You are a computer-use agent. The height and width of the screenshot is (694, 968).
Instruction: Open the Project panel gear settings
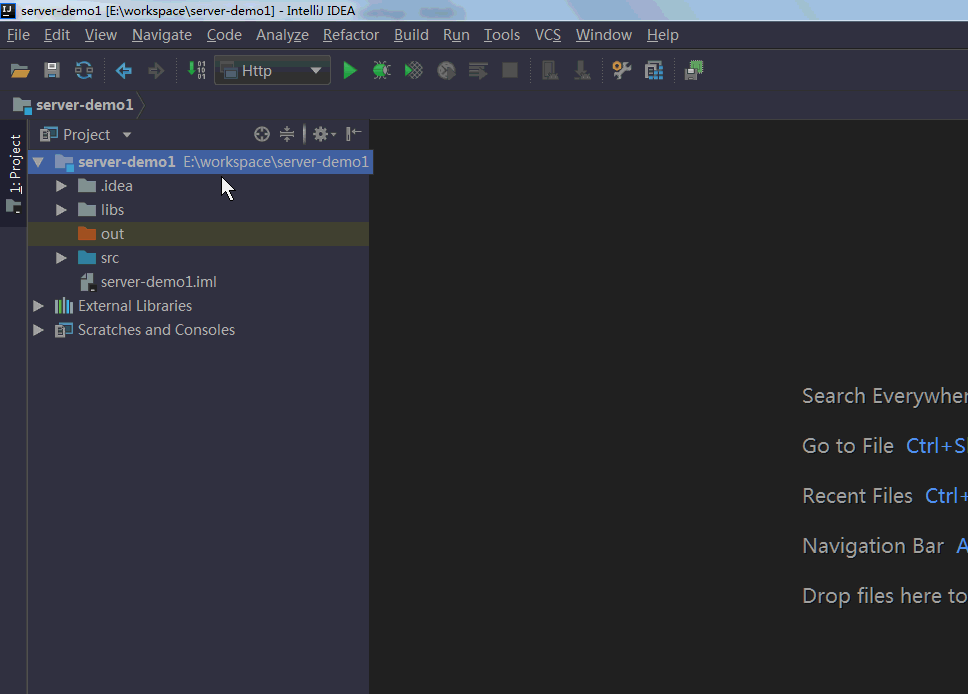coord(323,134)
